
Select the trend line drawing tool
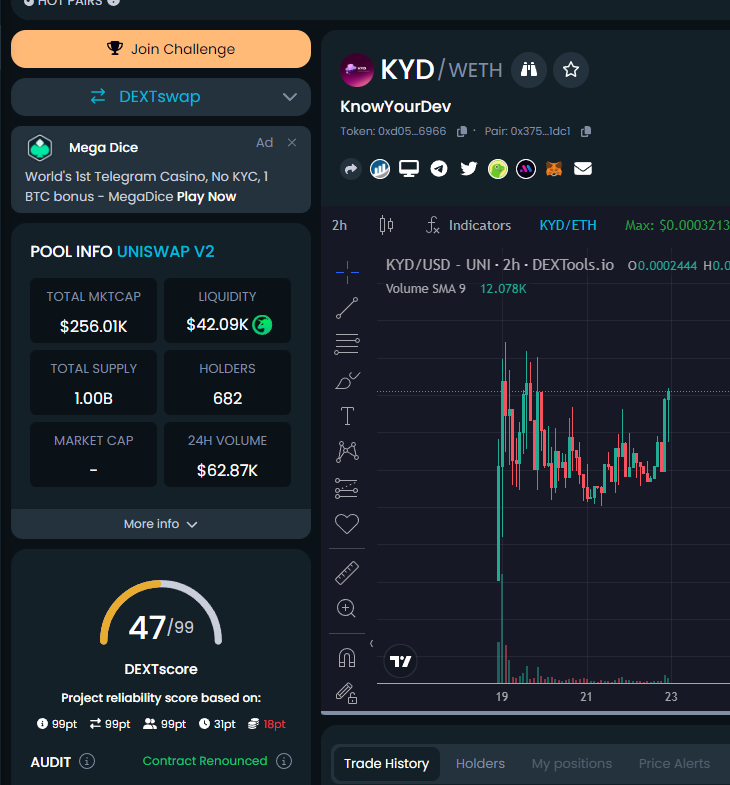(347, 308)
